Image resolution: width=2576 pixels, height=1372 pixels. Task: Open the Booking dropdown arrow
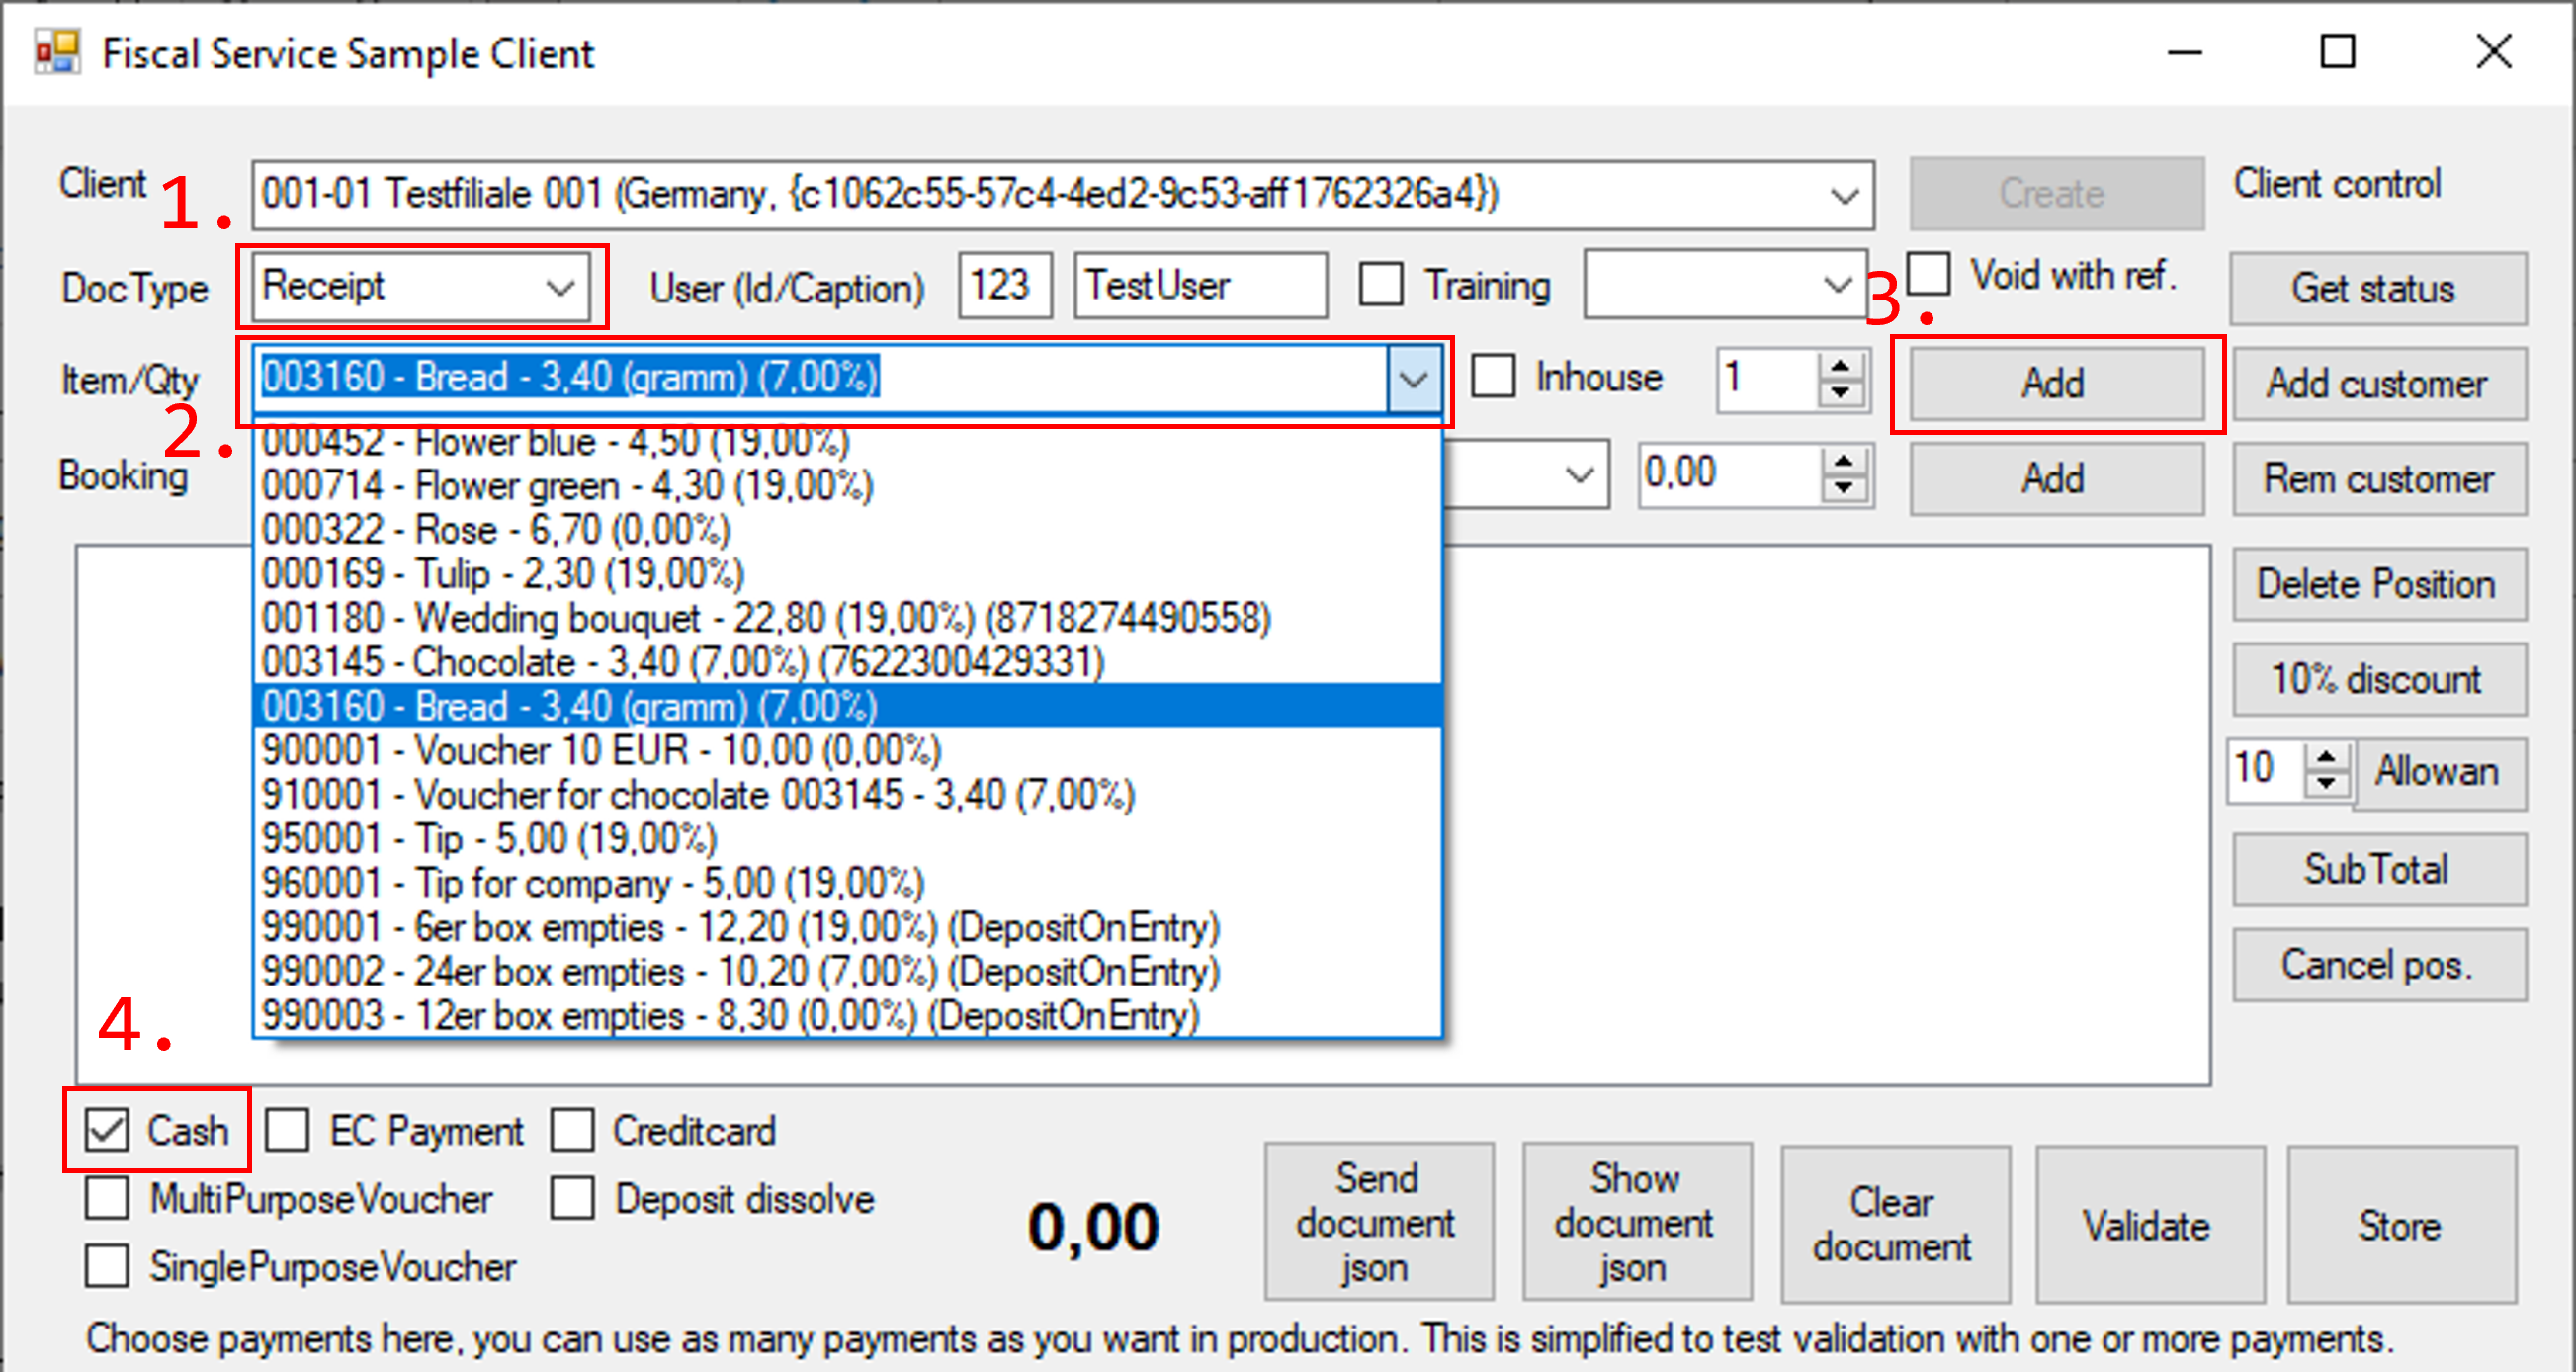[1579, 474]
